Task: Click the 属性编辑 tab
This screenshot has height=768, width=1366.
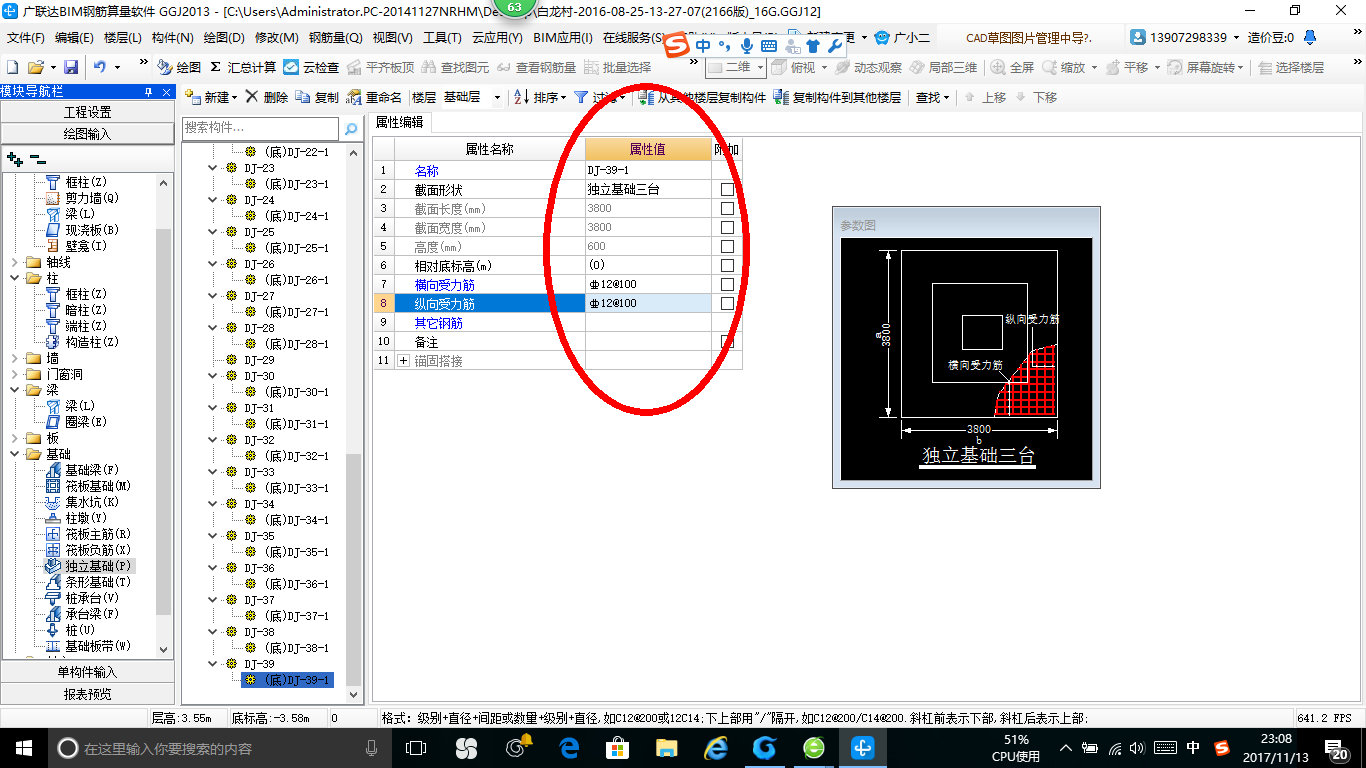Action: (400, 123)
